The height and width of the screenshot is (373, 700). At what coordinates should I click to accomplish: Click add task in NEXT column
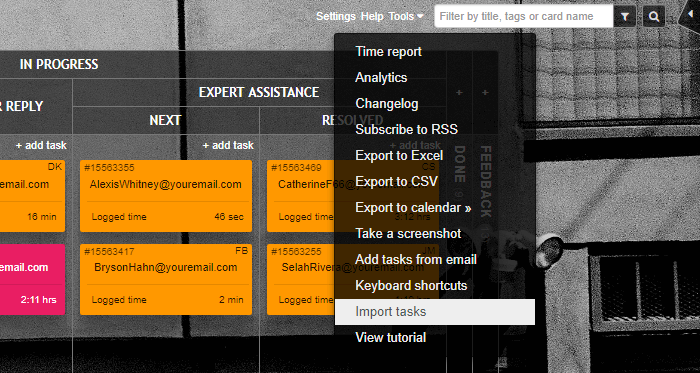[228, 145]
